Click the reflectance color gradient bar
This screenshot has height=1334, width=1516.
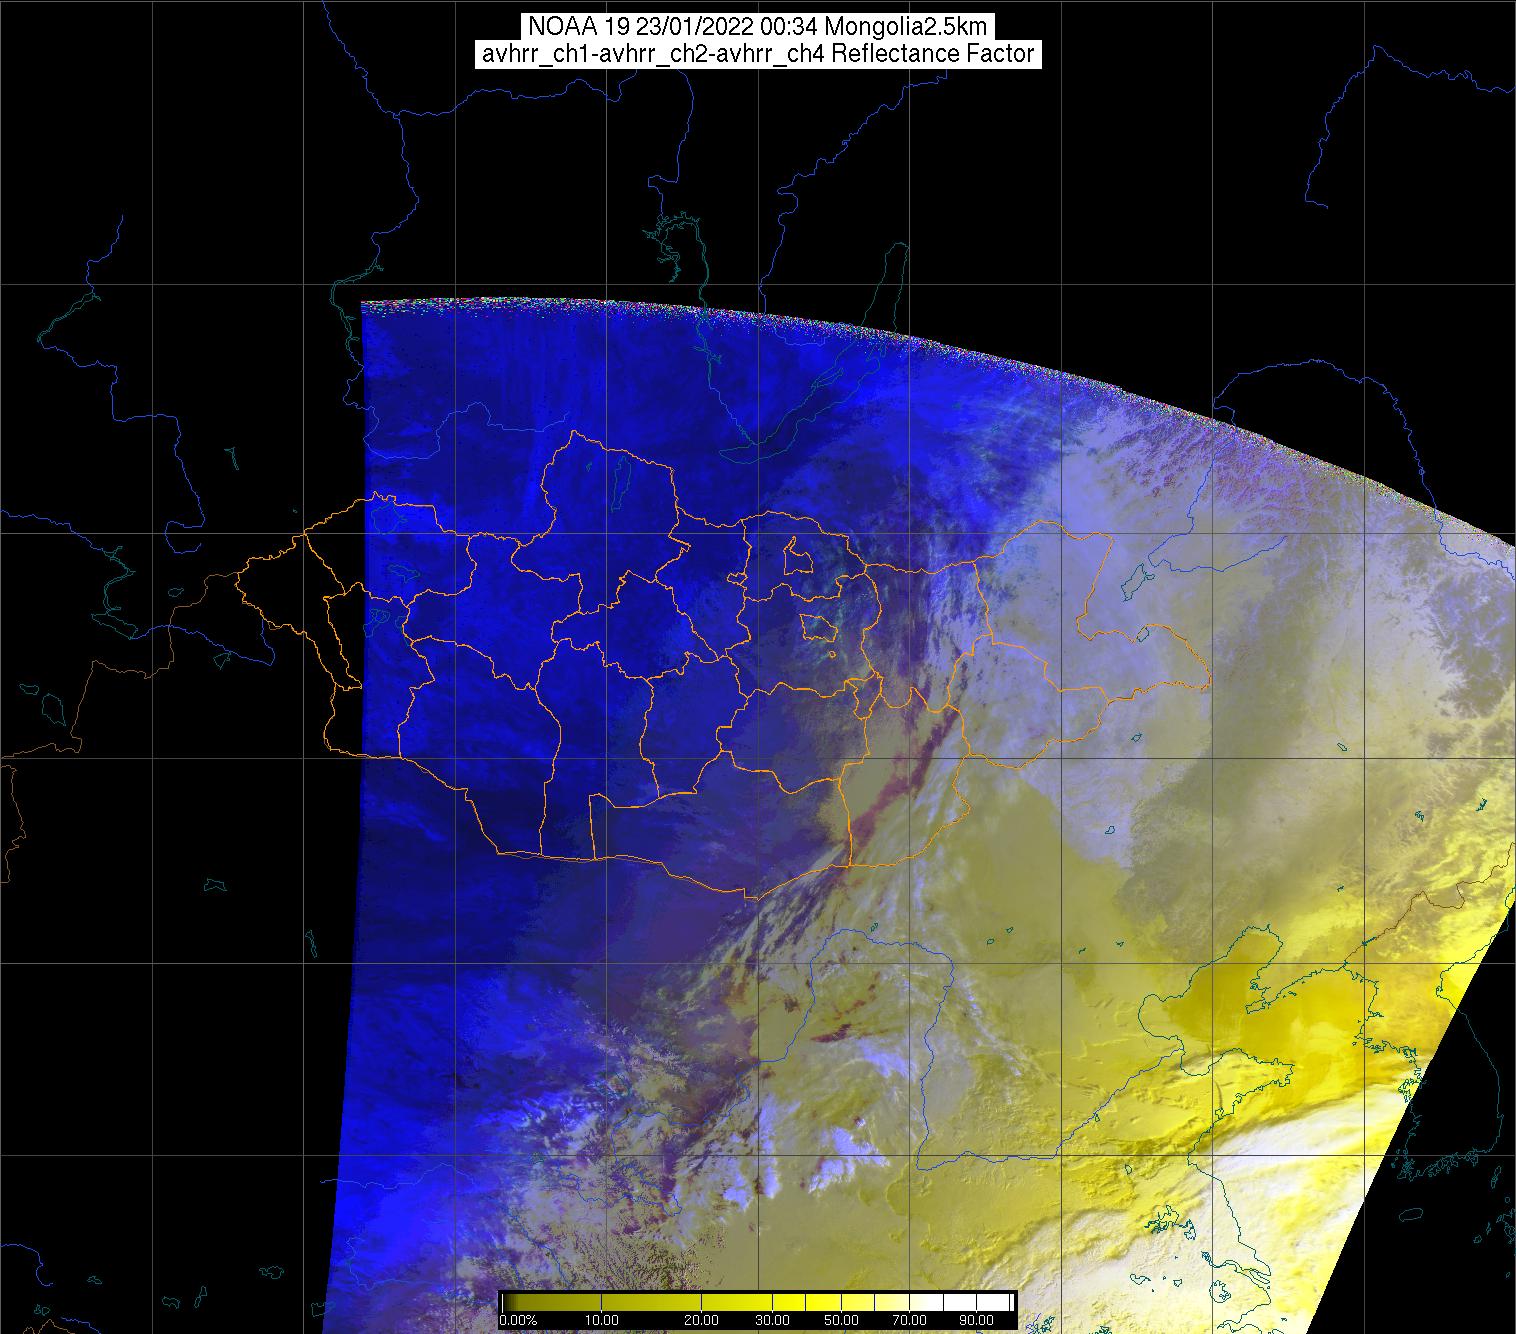758,1302
